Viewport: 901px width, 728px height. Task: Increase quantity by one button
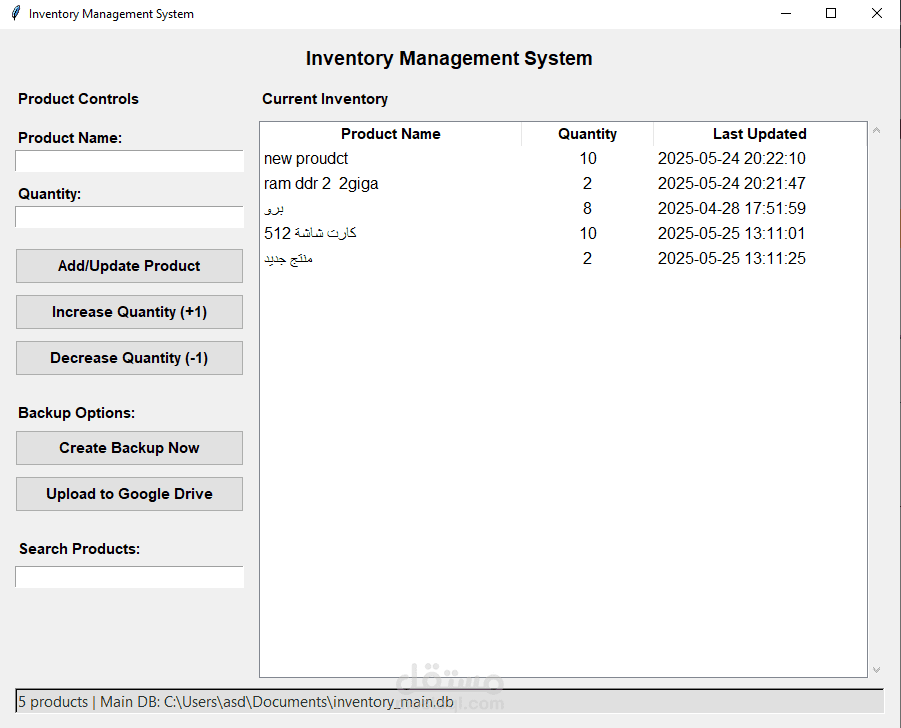click(129, 312)
